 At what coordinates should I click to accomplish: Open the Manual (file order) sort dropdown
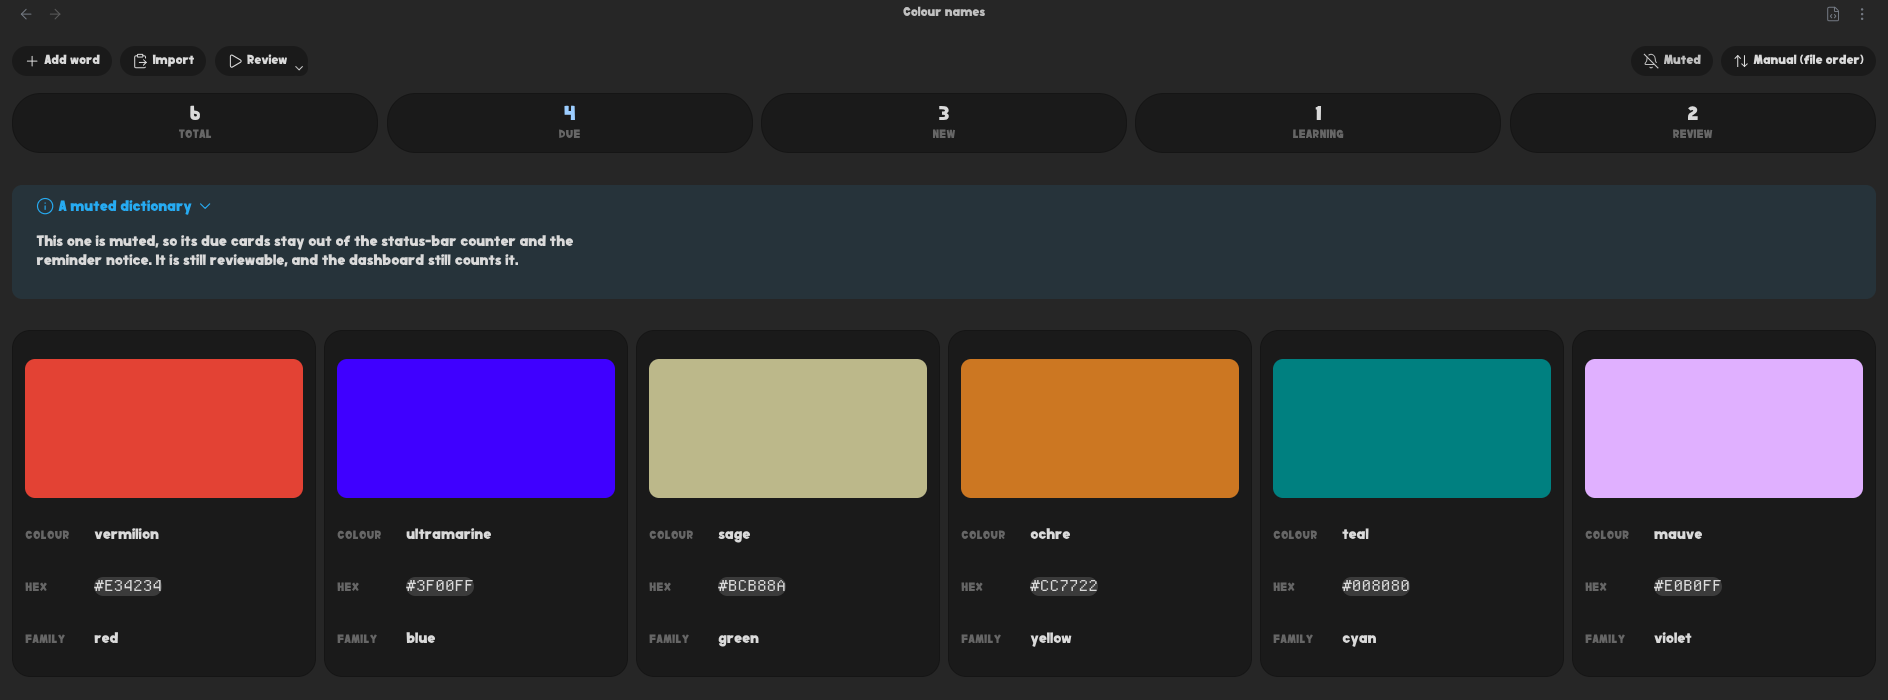(1798, 61)
